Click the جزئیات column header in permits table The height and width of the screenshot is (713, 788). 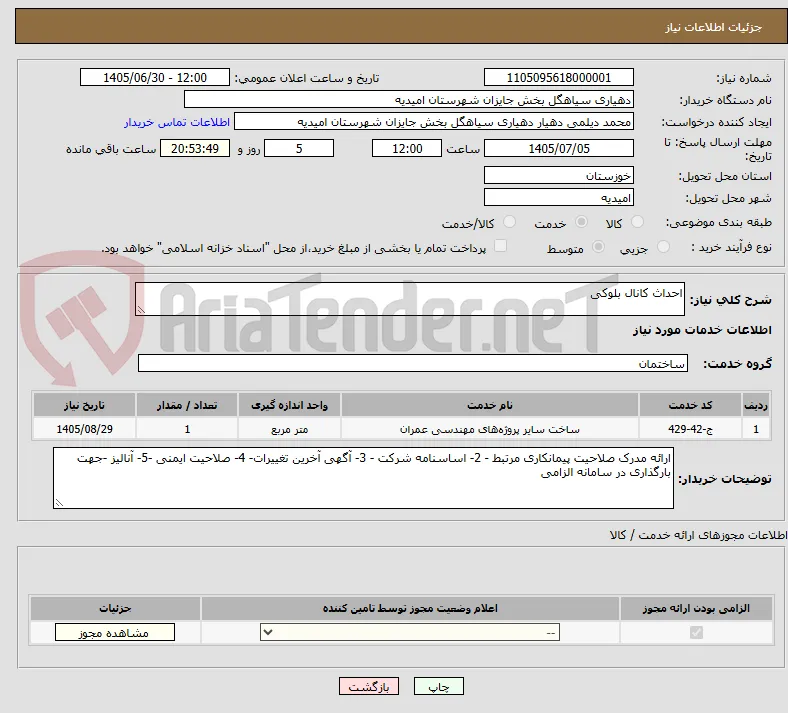115,608
